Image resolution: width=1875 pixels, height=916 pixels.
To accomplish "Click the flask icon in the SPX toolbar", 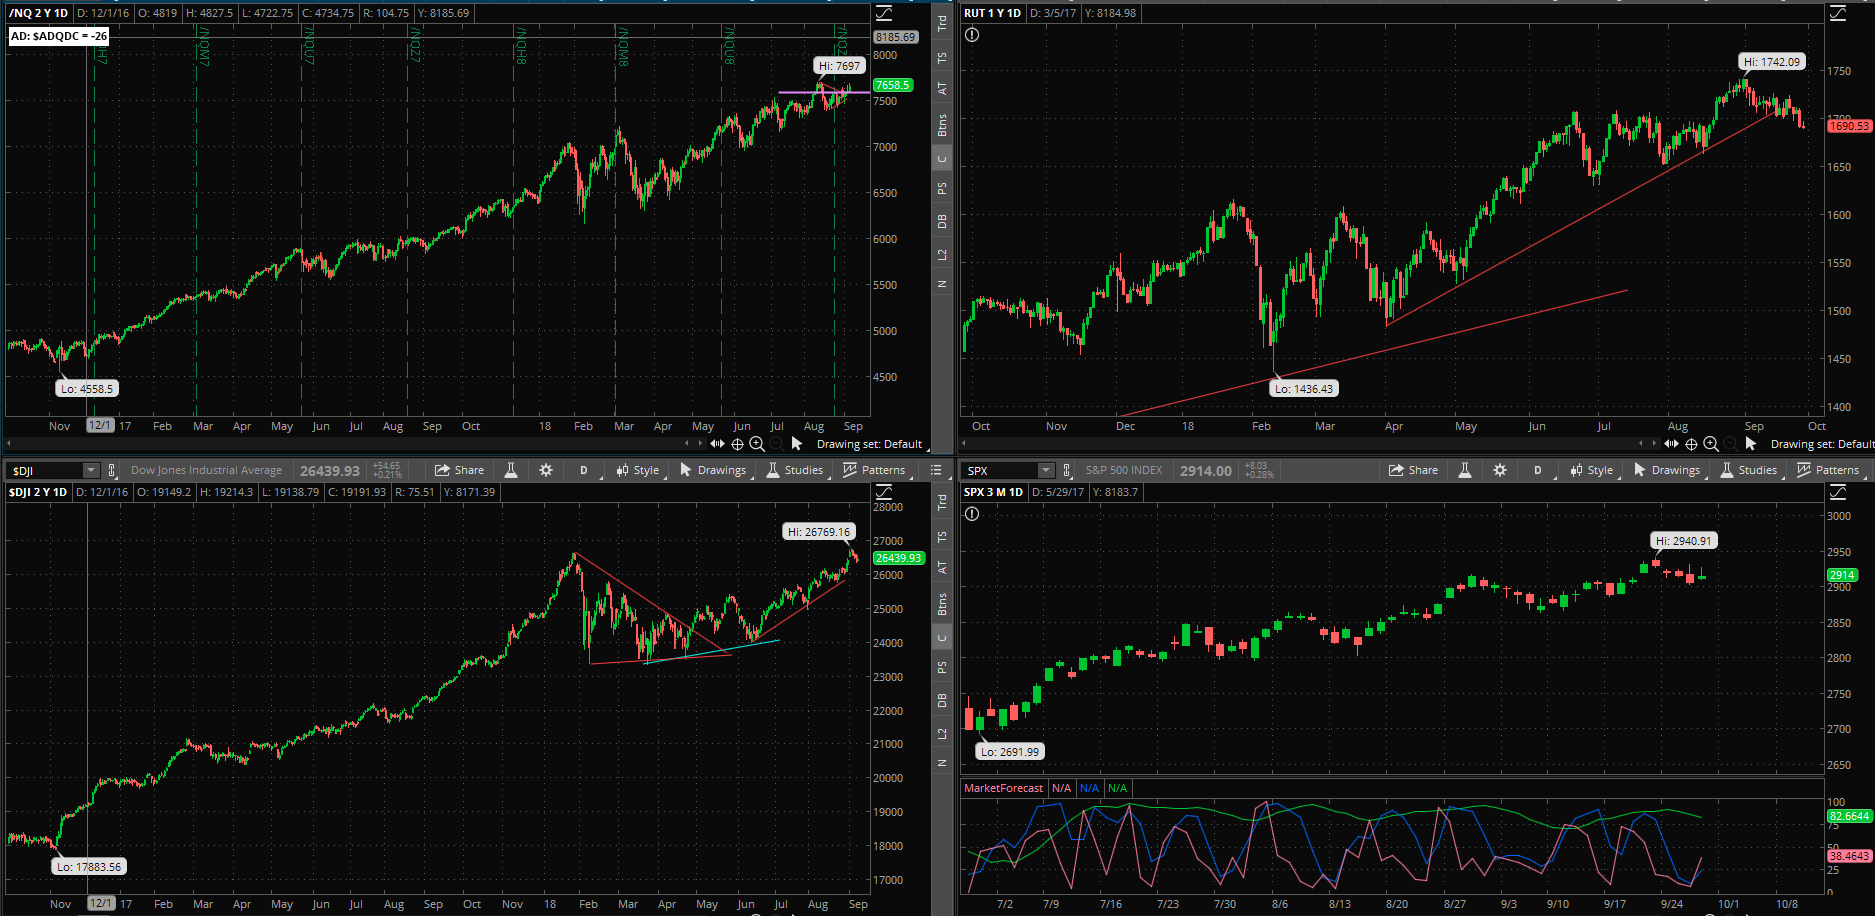I will (x=1465, y=470).
